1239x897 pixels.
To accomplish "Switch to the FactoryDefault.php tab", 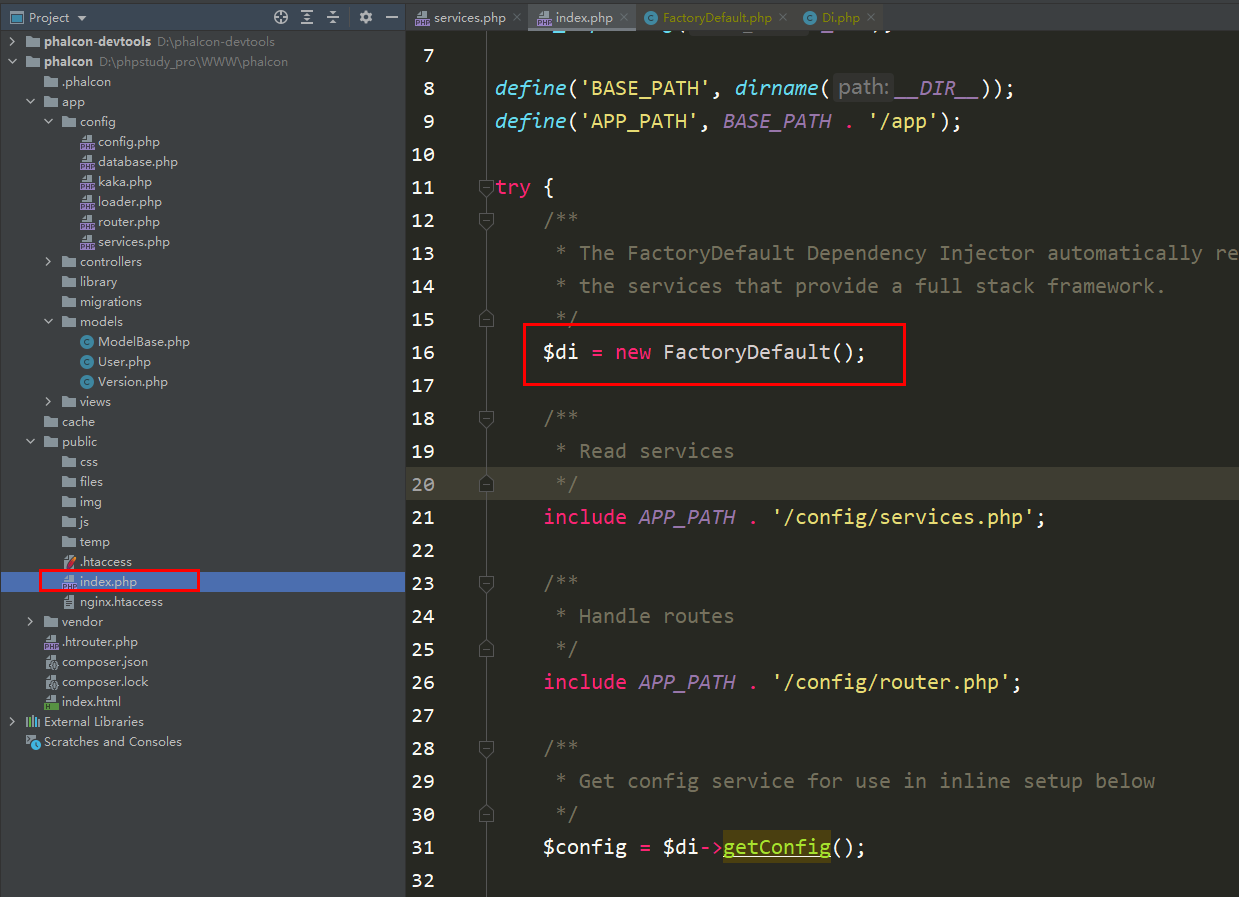I will (x=716, y=17).
